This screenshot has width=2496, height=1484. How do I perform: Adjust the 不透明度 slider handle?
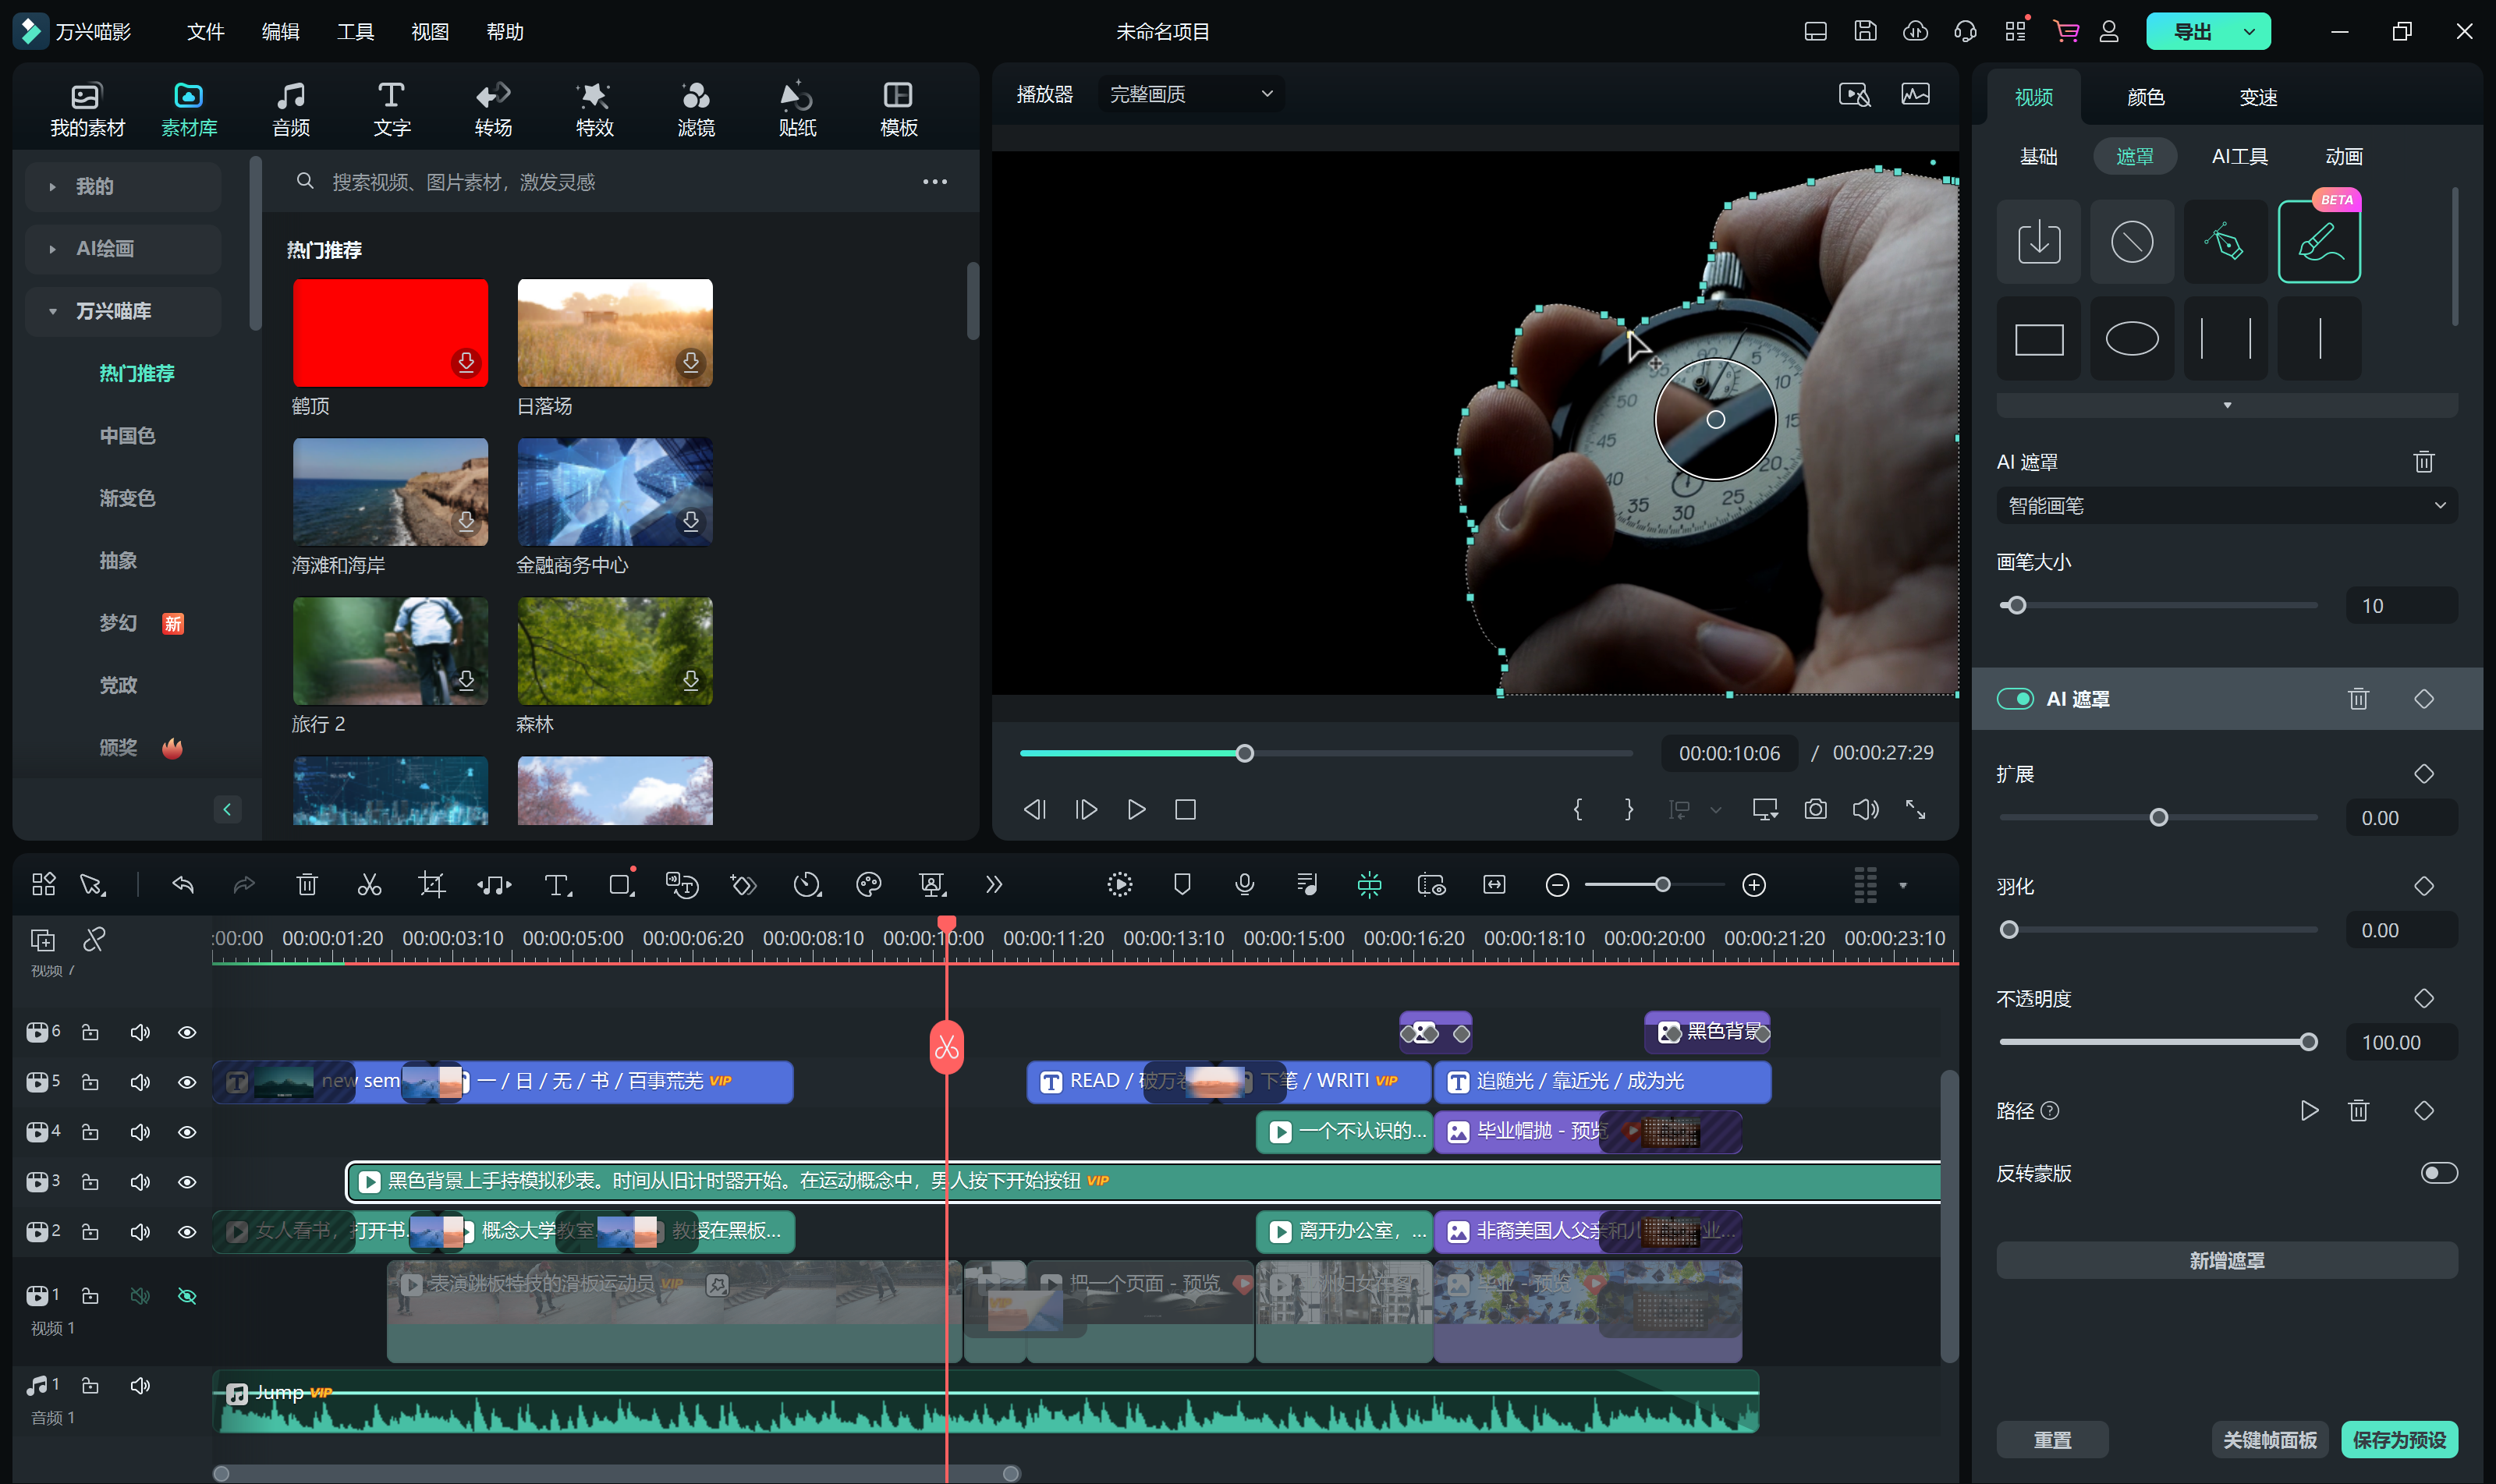click(2308, 1042)
